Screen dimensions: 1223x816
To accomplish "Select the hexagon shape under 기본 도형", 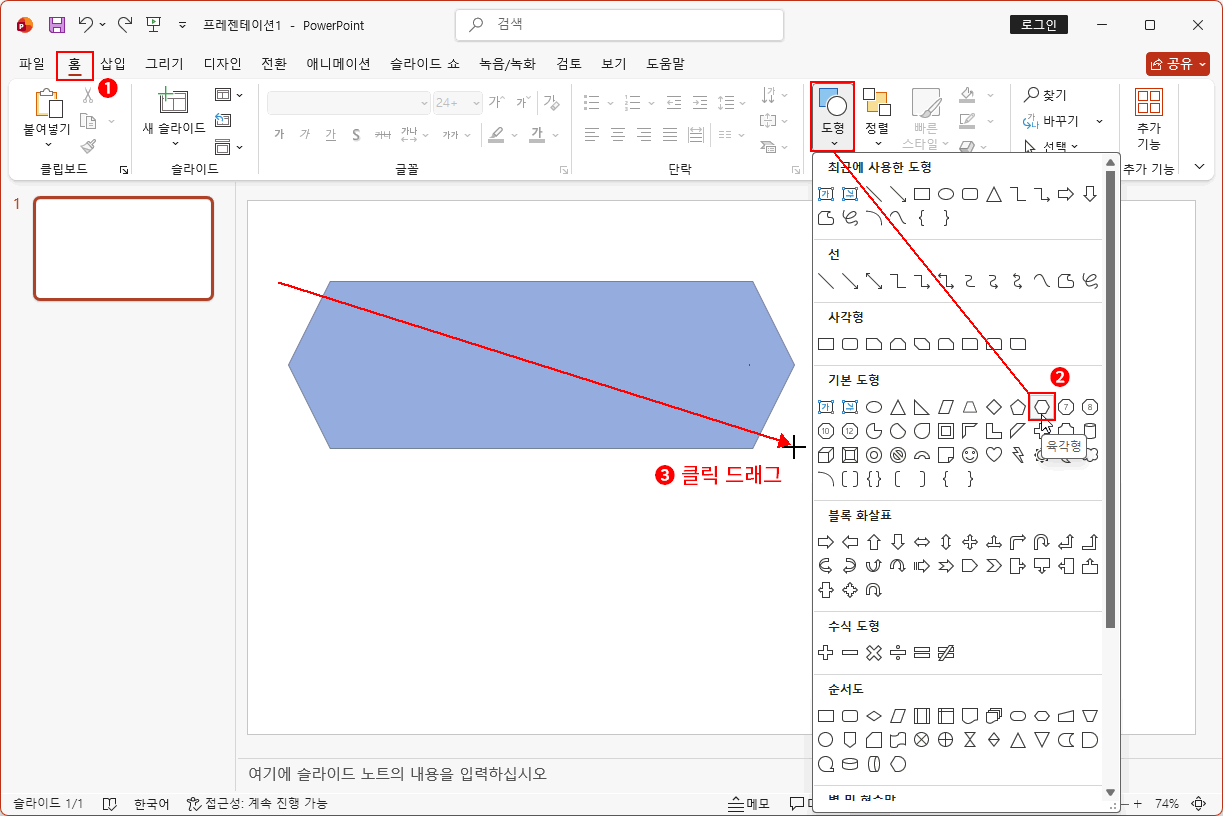I will coord(1043,406).
